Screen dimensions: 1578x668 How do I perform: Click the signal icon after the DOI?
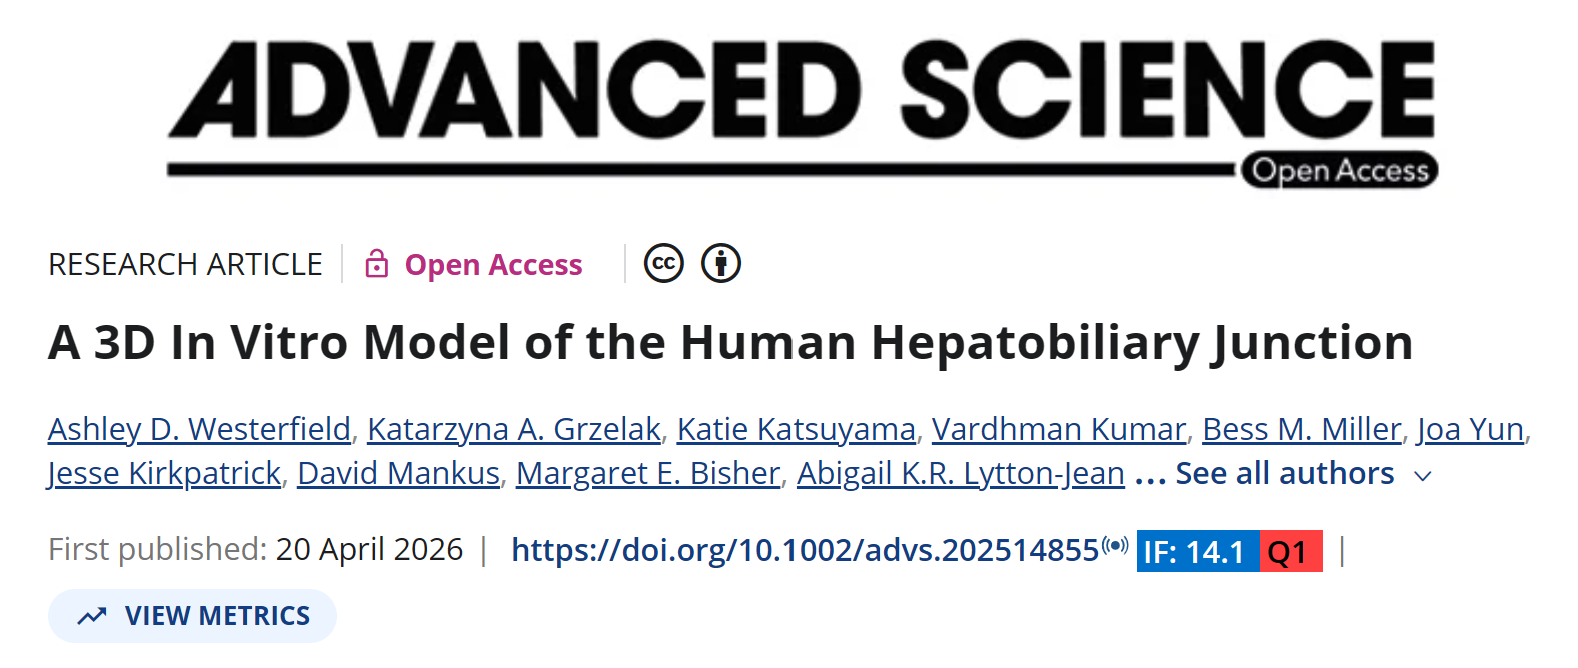tap(1115, 546)
